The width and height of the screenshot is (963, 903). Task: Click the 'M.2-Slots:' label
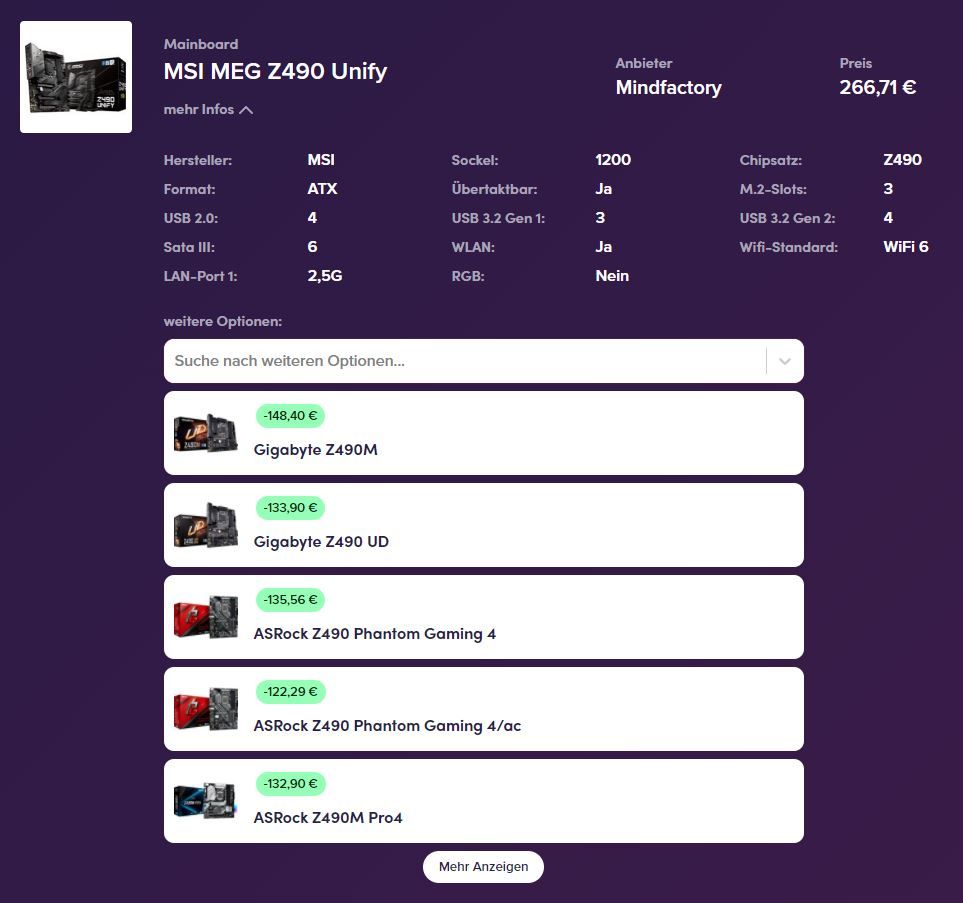tap(773, 189)
